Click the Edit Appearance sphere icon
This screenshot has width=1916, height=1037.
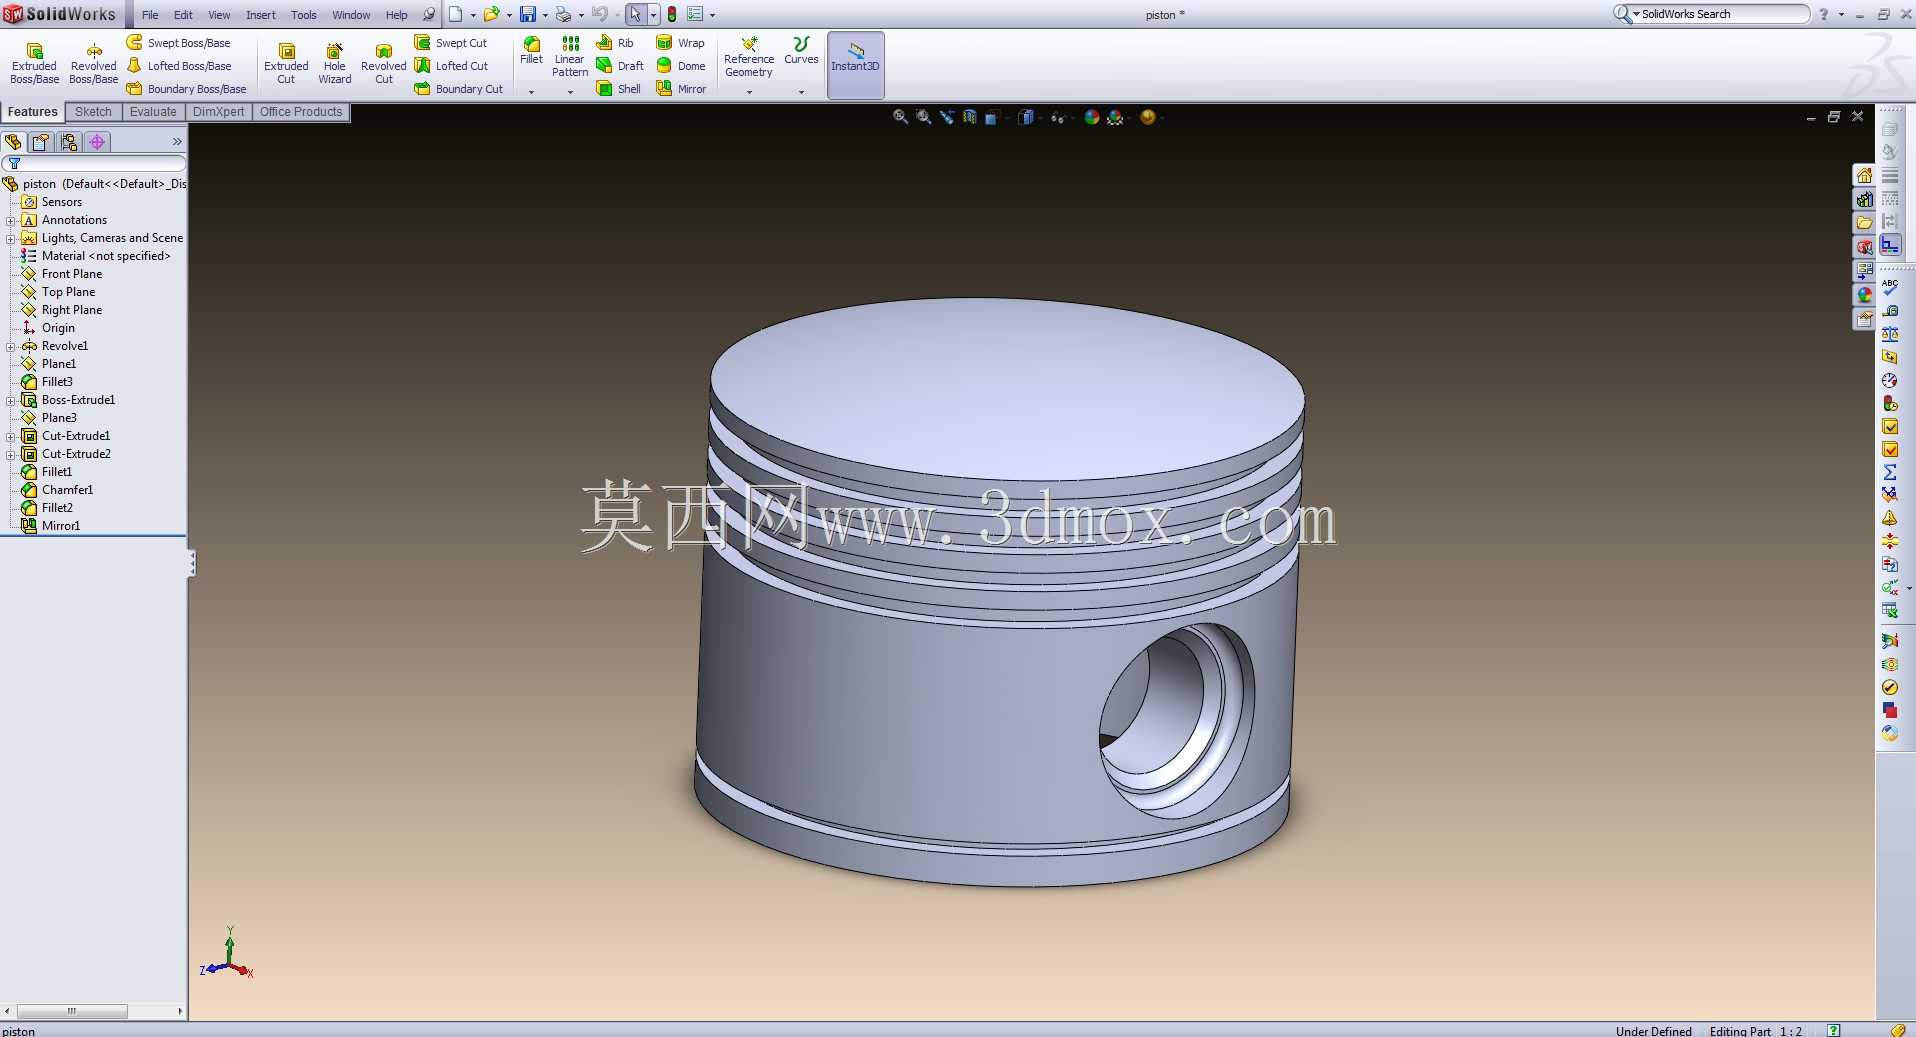coord(1092,117)
